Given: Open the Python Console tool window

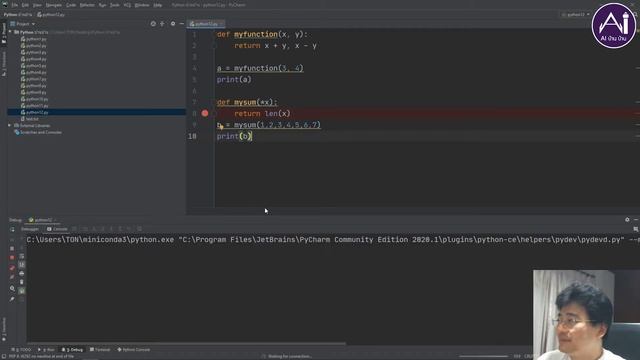Looking at the screenshot, I should click(133, 350).
